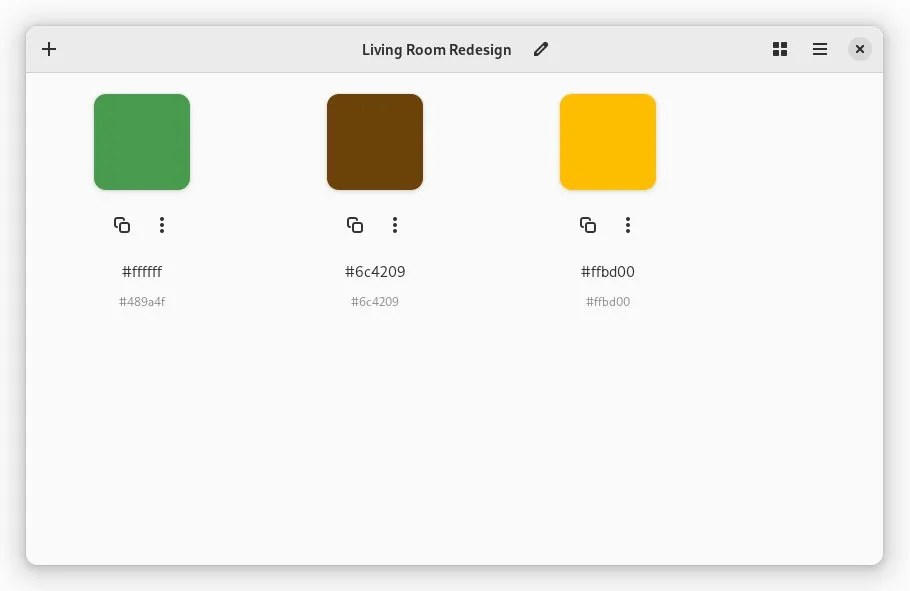Image resolution: width=910 pixels, height=591 pixels.
Task: Copy the green color using its copy icon
Action: click(121, 225)
